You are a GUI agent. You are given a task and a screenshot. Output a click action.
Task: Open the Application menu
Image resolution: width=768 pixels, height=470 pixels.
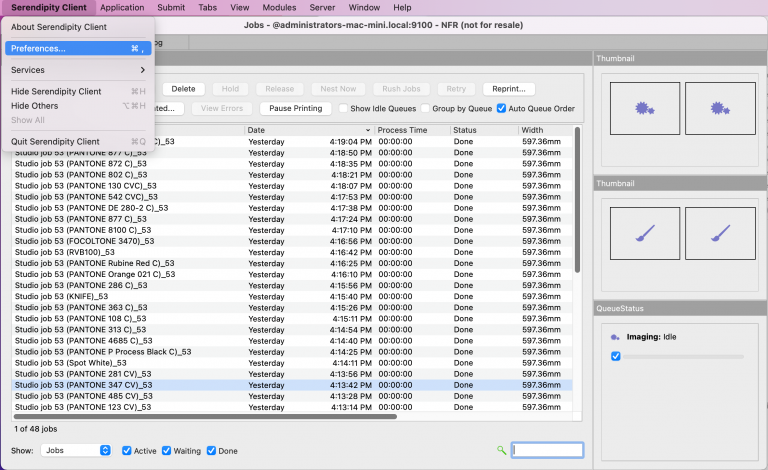point(122,7)
